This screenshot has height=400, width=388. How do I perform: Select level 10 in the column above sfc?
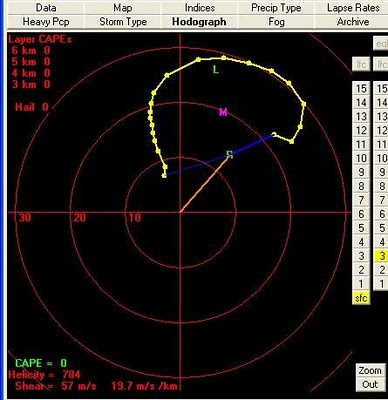(361, 158)
